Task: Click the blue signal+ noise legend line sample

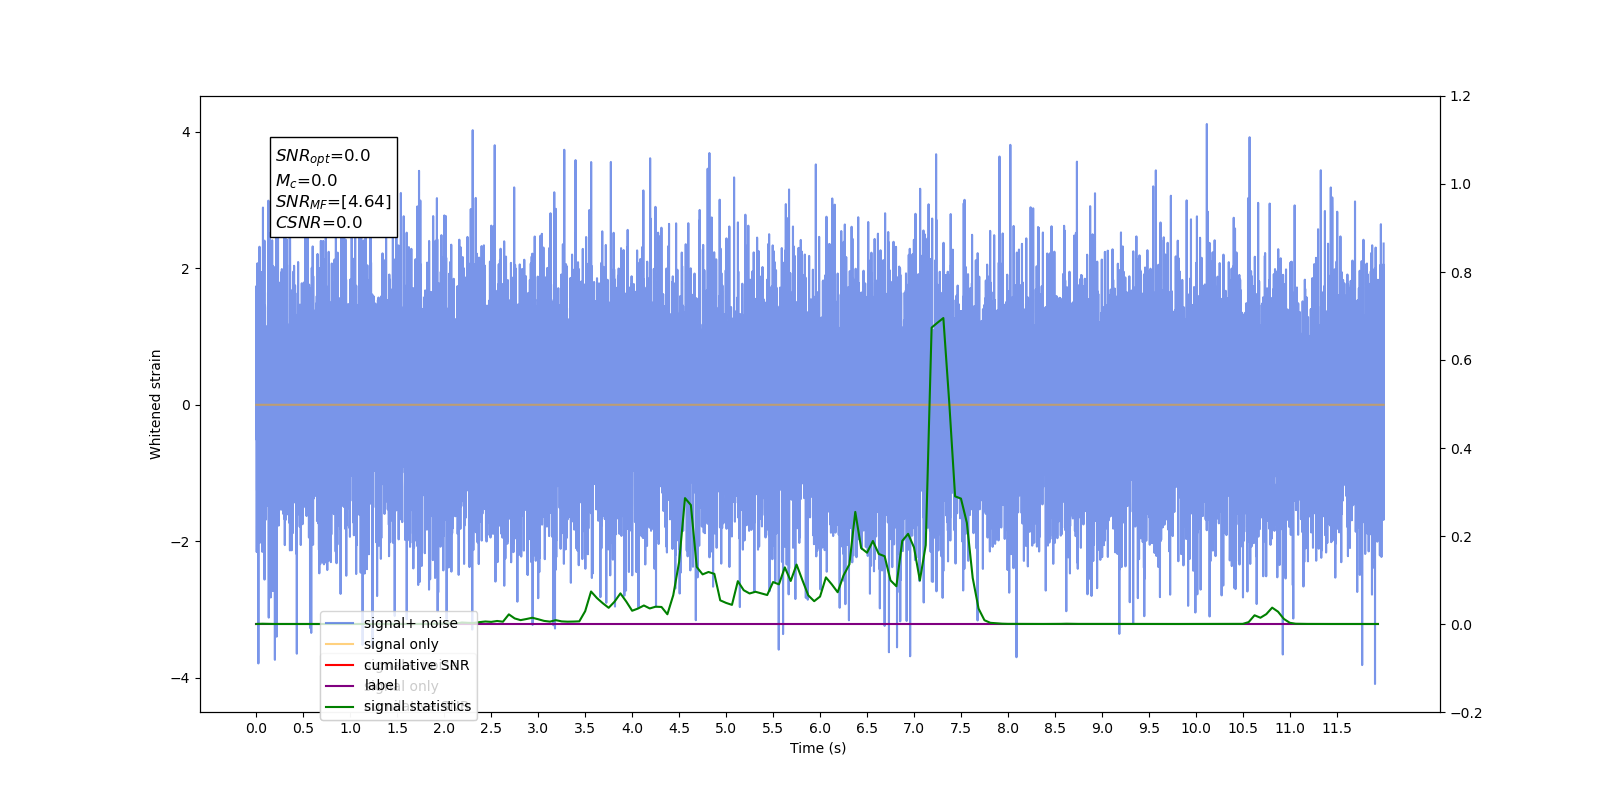Action: [340, 623]
